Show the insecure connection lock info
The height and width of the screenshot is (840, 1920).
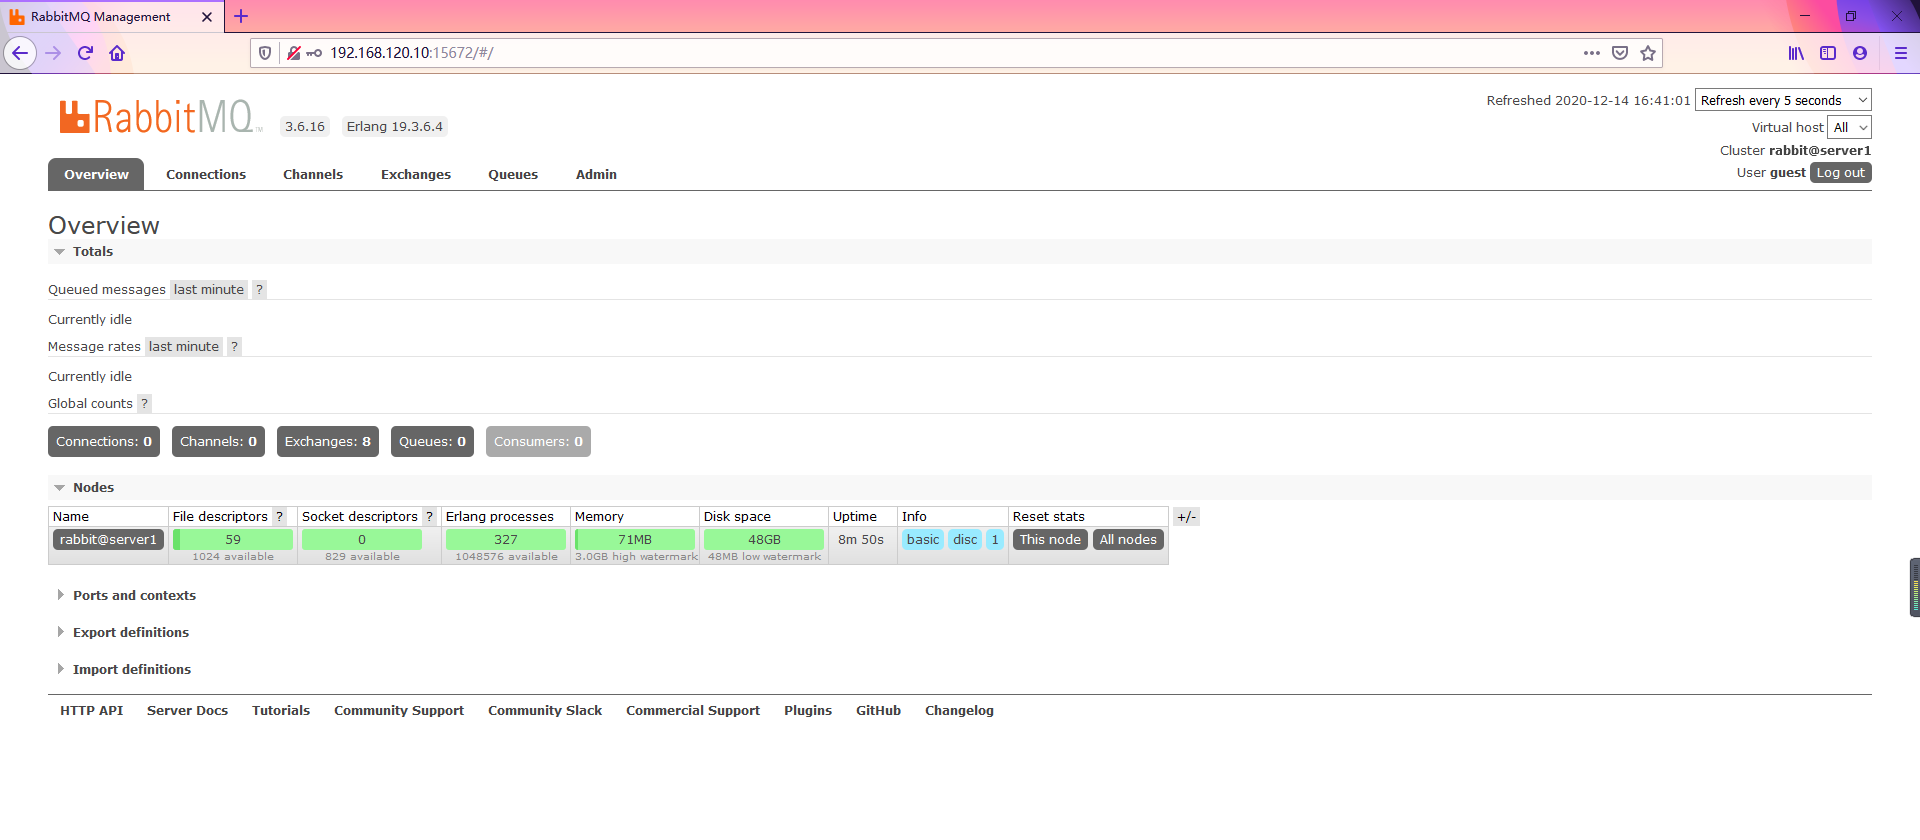(294, 53)
